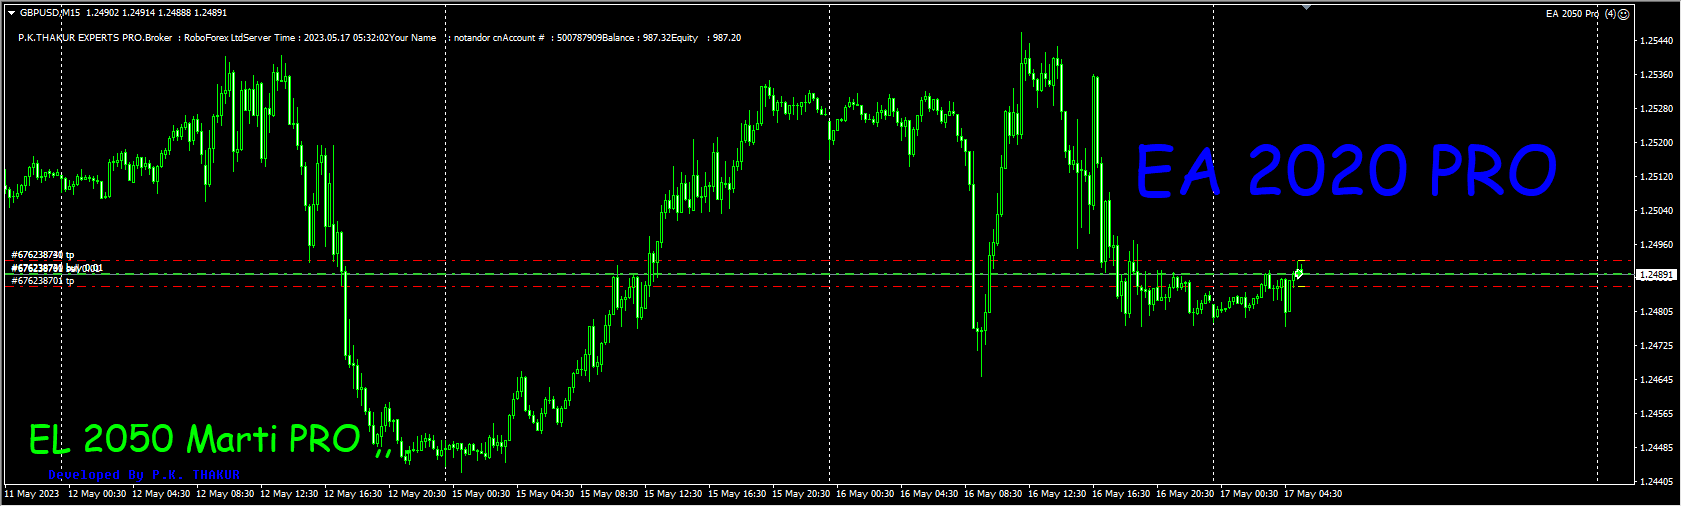Open the GBPUSD,M15 chart dropdown triangle

[11, 13]
